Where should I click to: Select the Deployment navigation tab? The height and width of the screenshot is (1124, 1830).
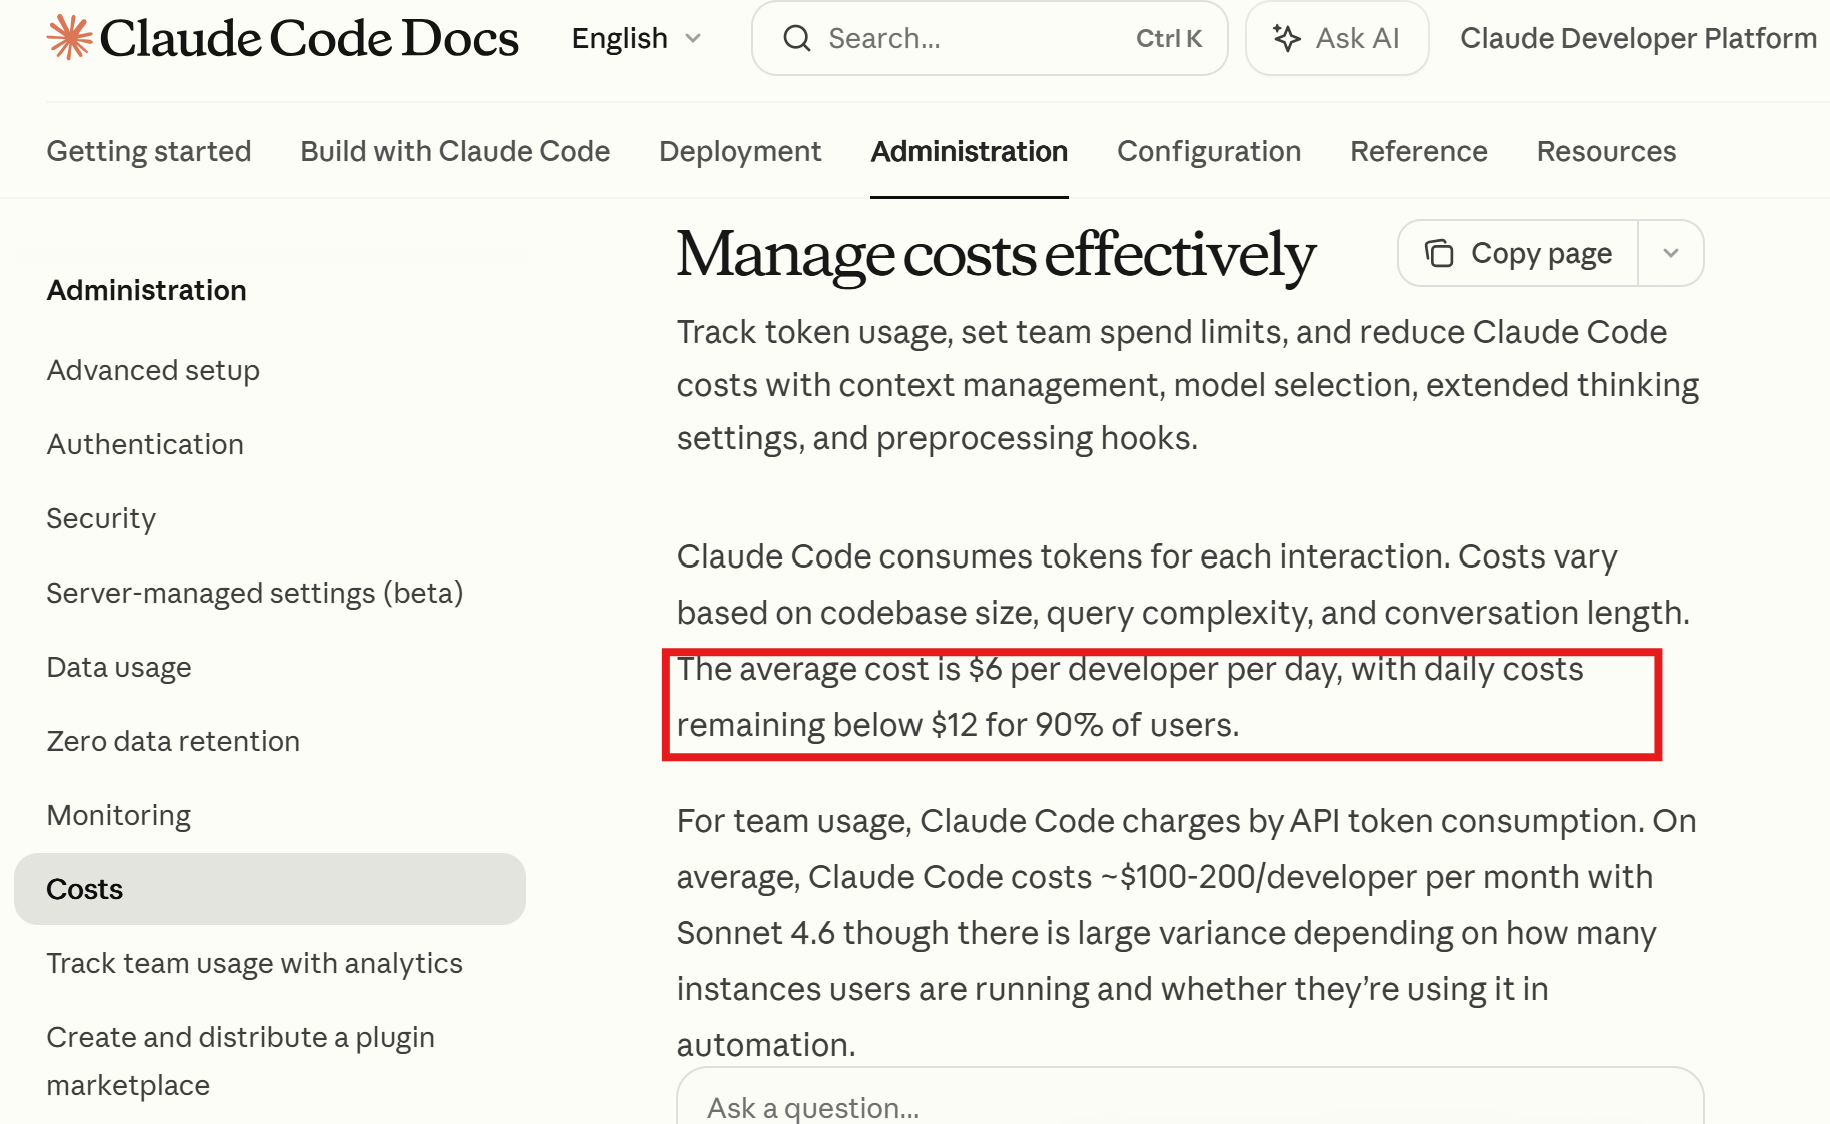[740, 151]
